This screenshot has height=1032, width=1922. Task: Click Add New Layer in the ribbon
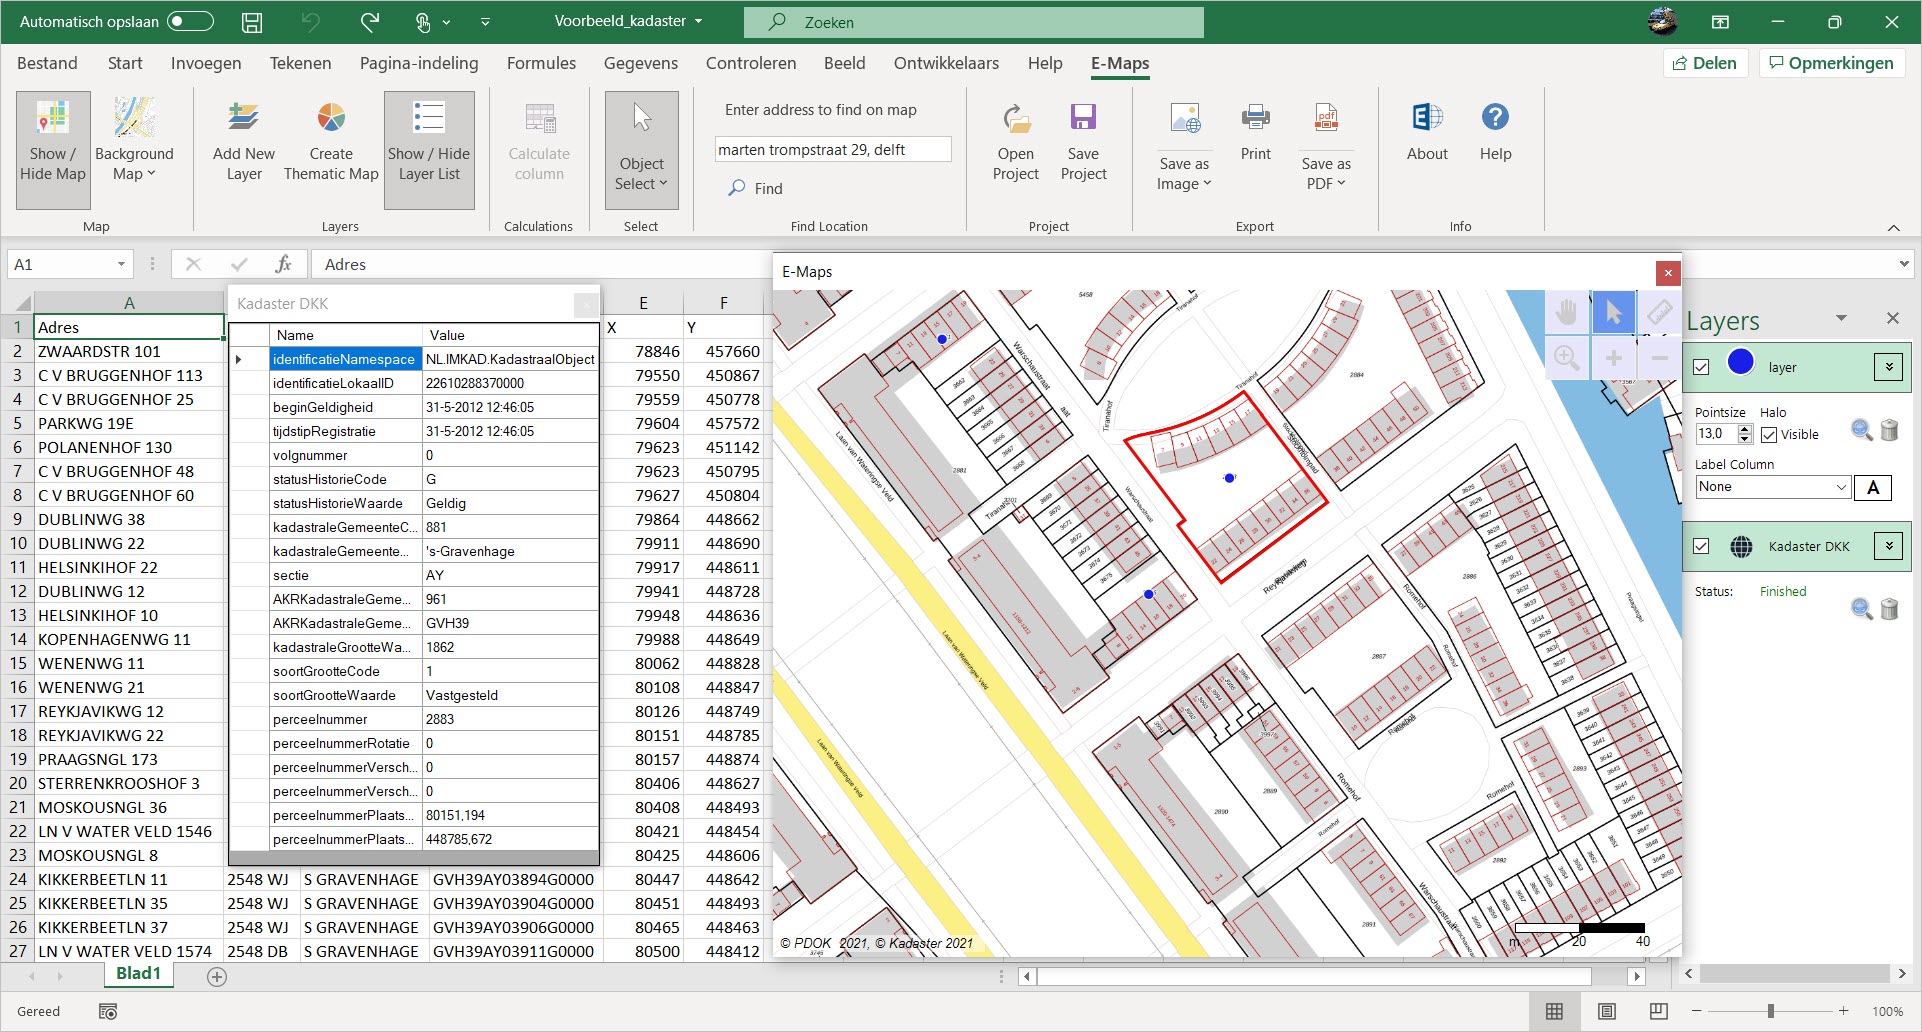243,140
